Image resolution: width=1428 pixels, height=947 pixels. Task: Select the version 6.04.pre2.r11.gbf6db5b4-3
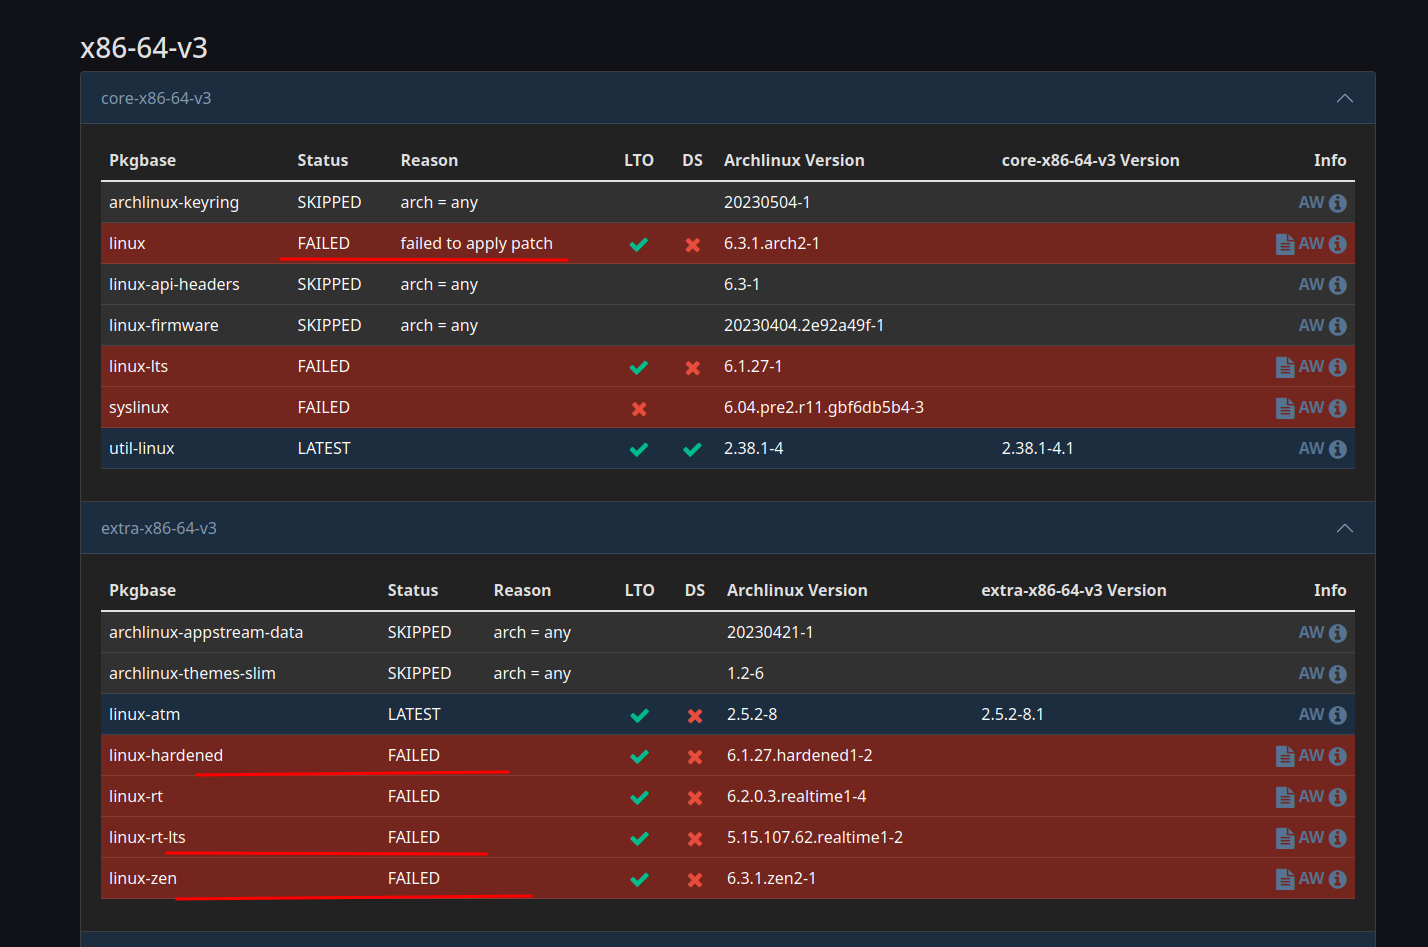click(x=824, y=407)
